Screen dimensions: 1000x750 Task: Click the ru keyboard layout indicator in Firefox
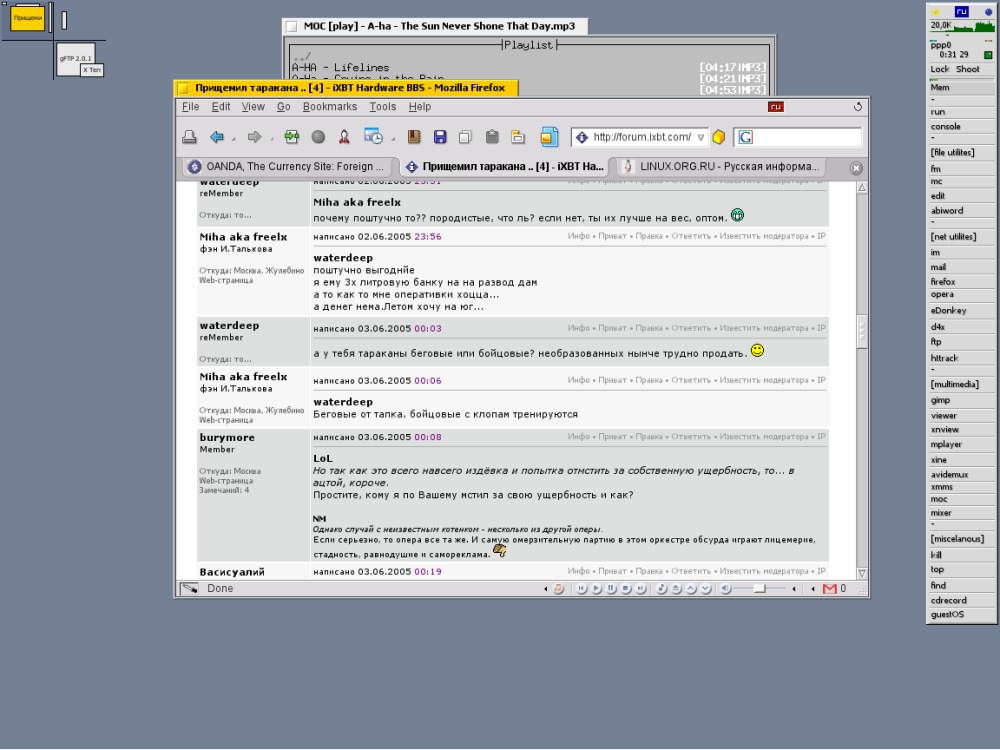click(x=776, y=107)
